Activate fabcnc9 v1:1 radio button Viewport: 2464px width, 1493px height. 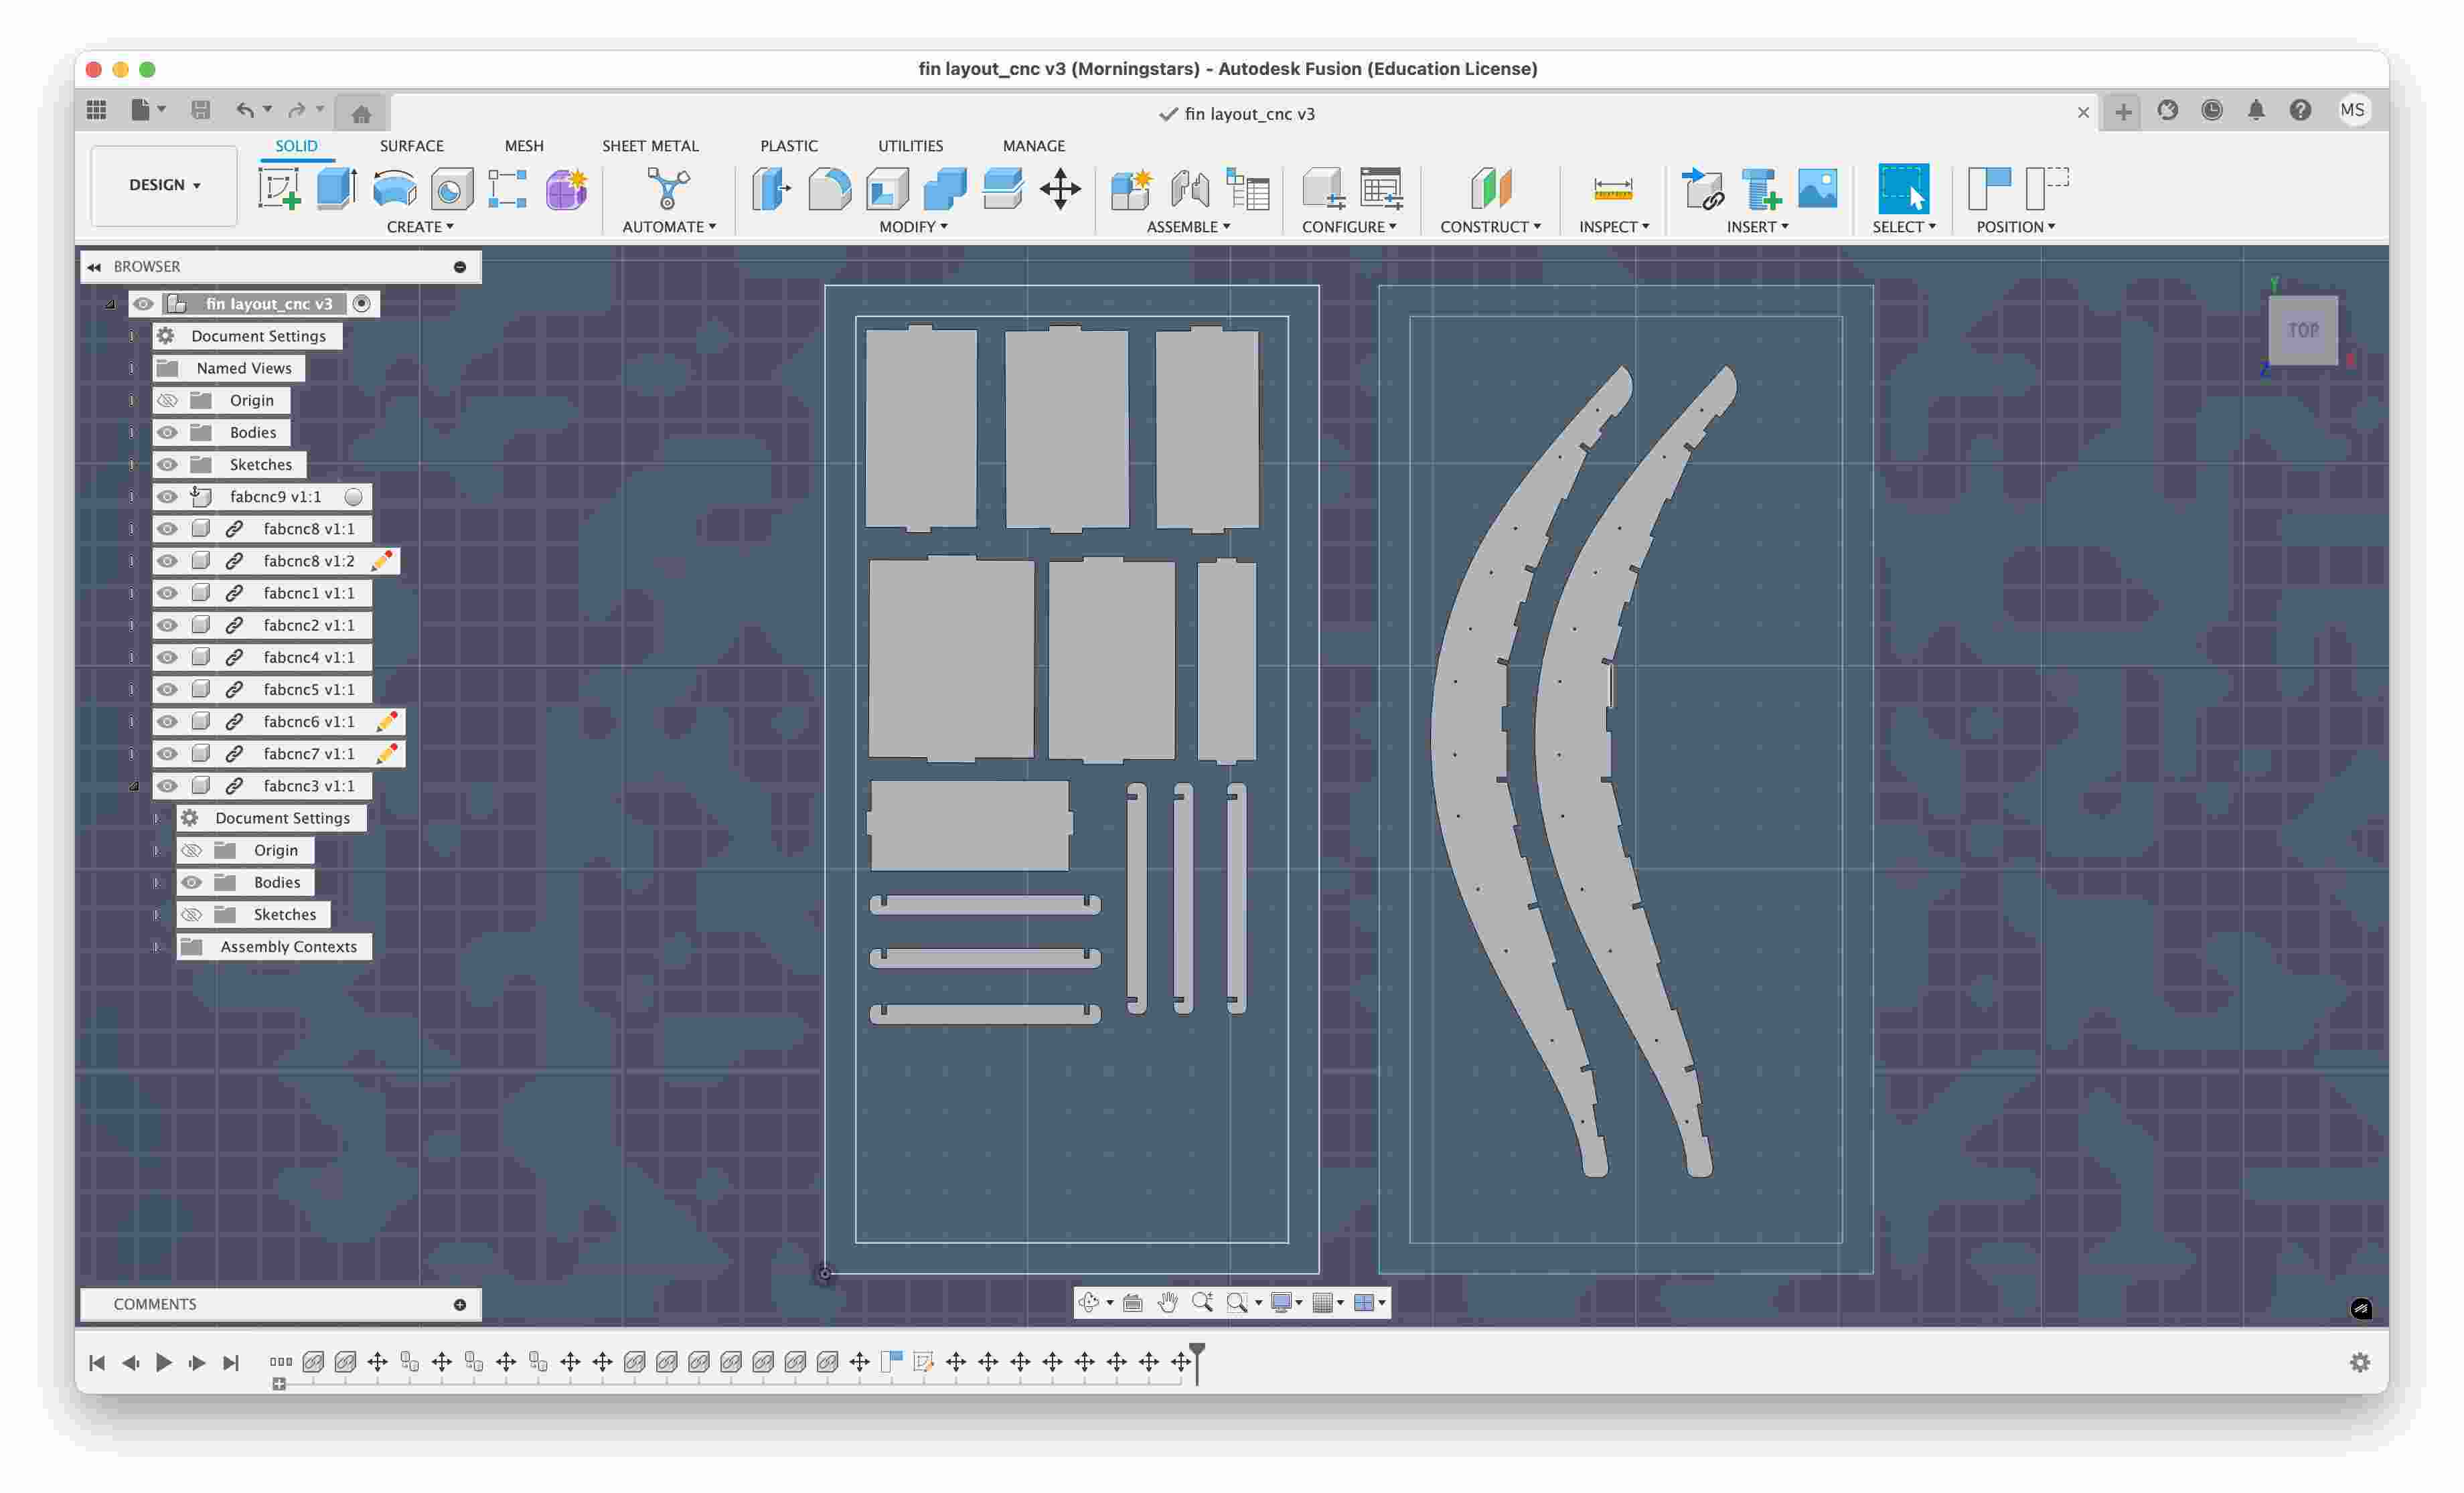(x=353, y=496)
